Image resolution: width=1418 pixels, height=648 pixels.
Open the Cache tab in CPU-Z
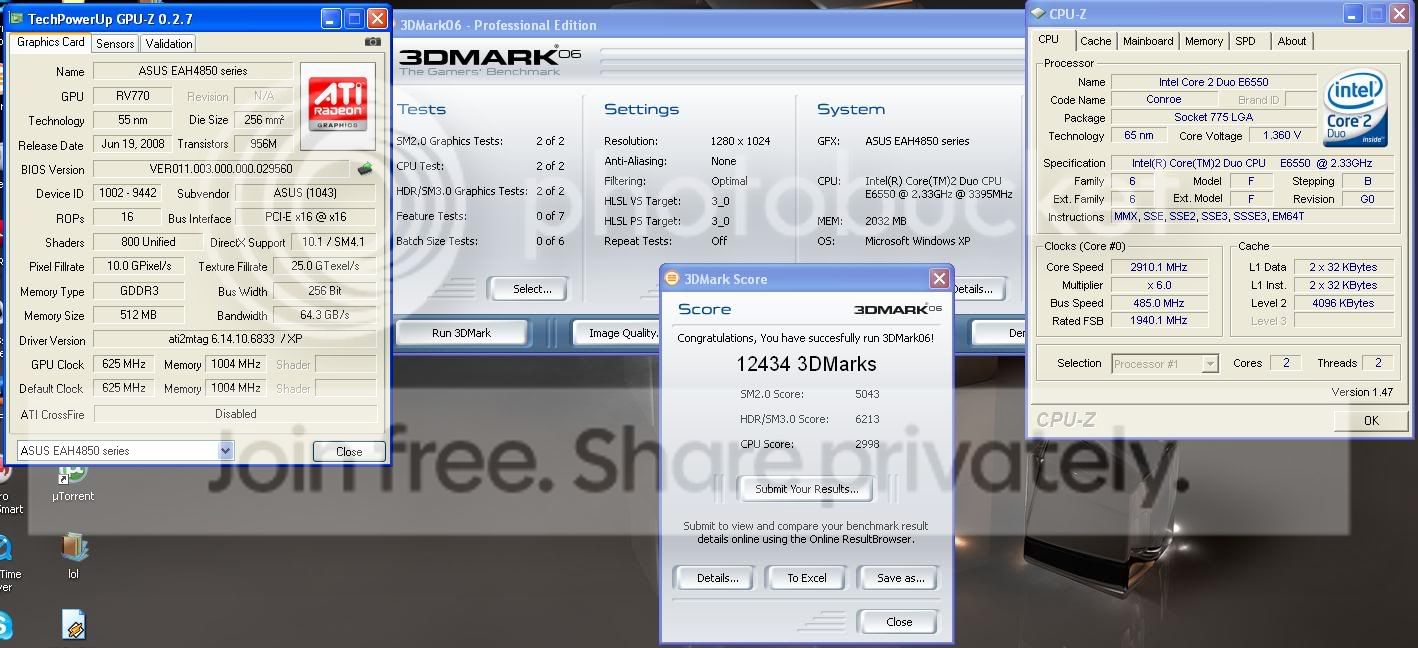click(x=1095, y=41)
